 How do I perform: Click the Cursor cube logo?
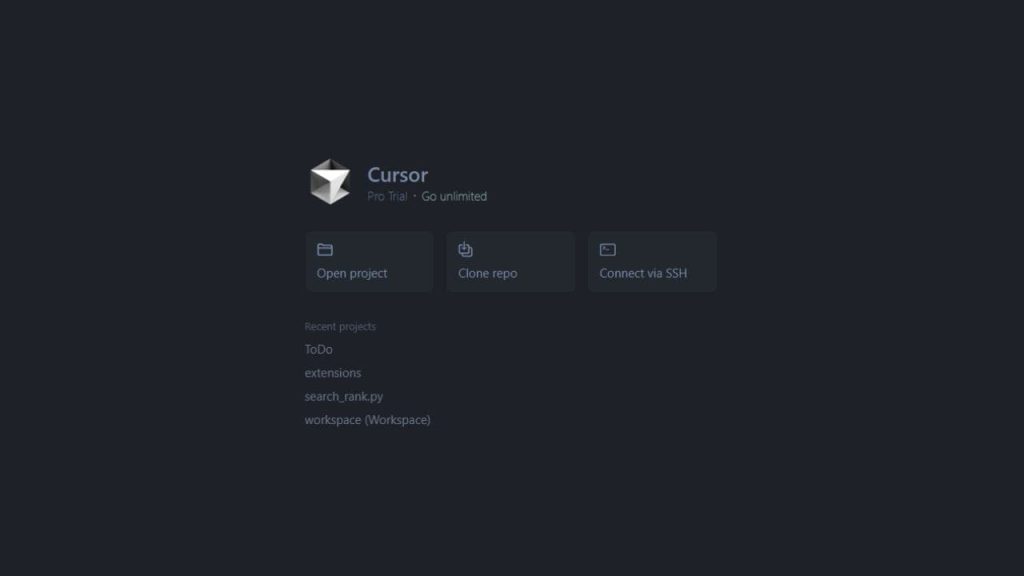tap(330, 182)
